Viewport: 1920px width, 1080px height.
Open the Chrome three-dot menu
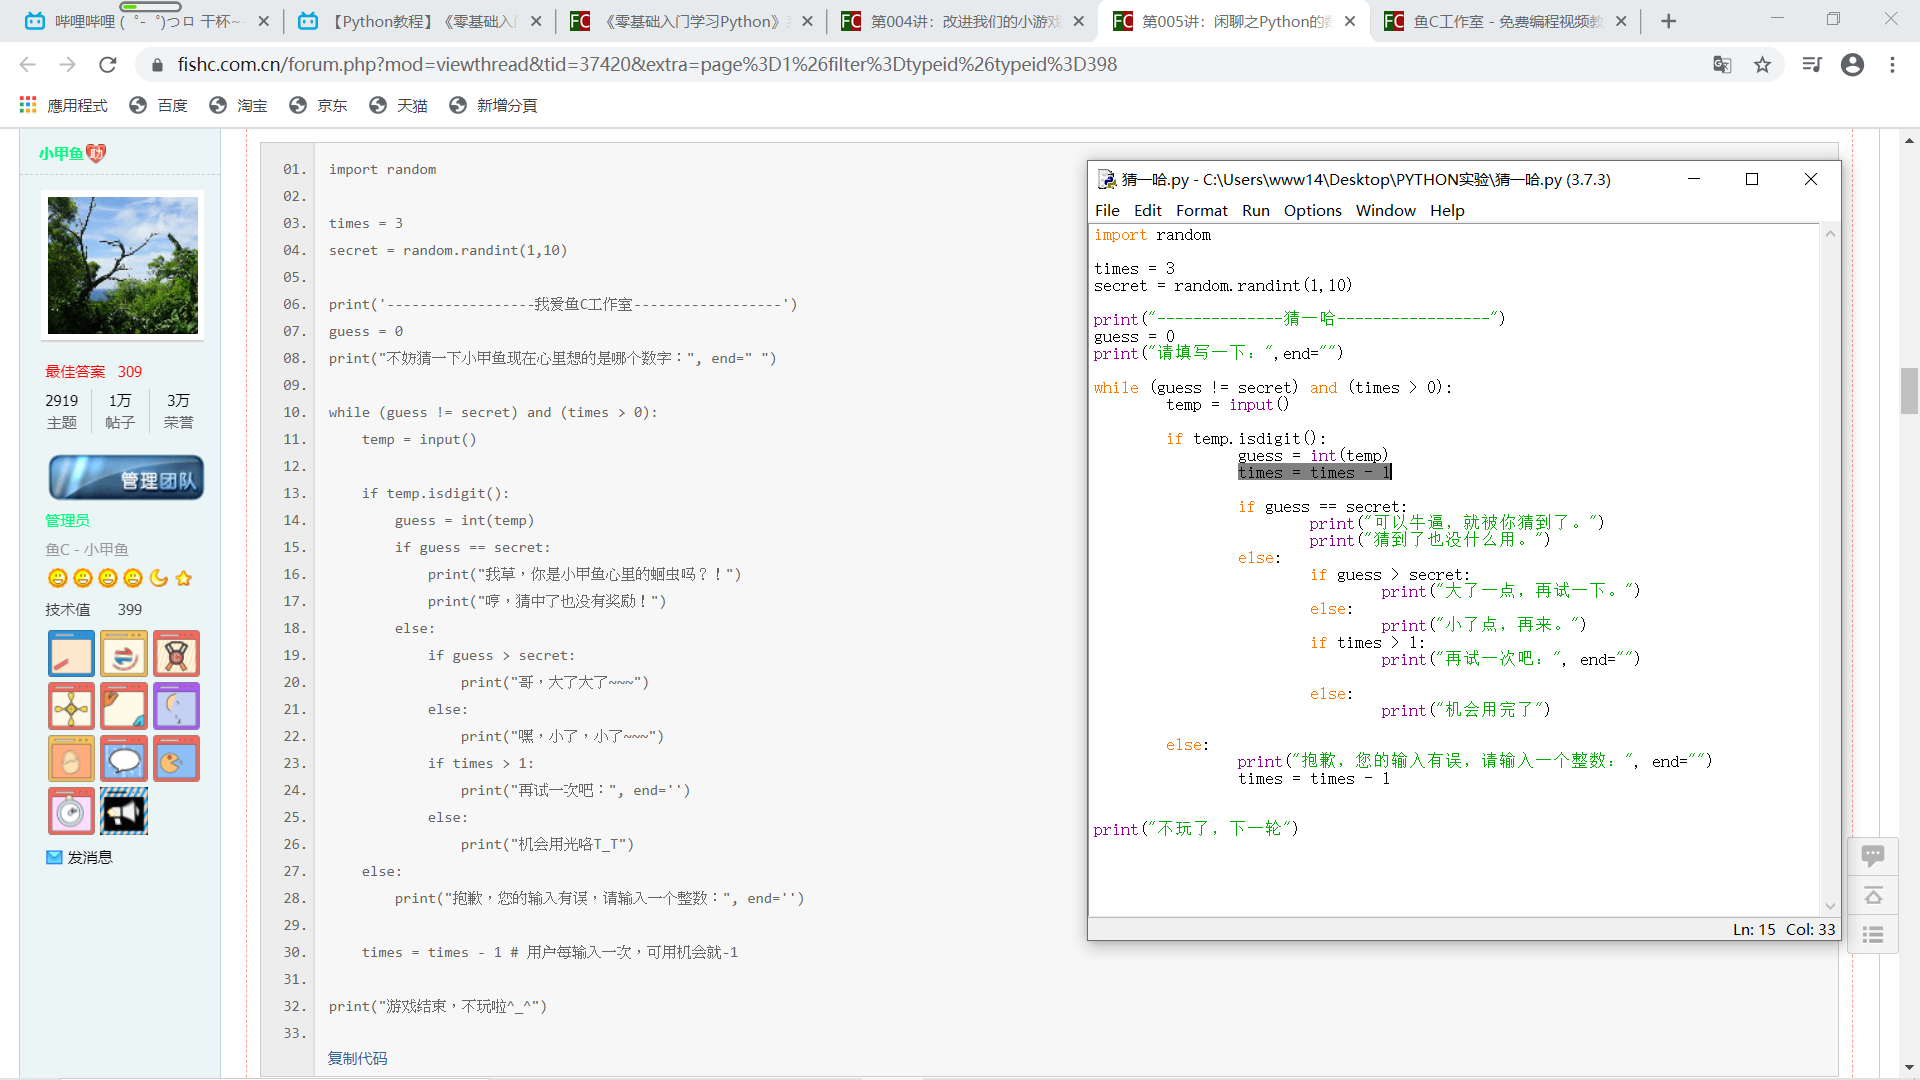click(1892, 65)
